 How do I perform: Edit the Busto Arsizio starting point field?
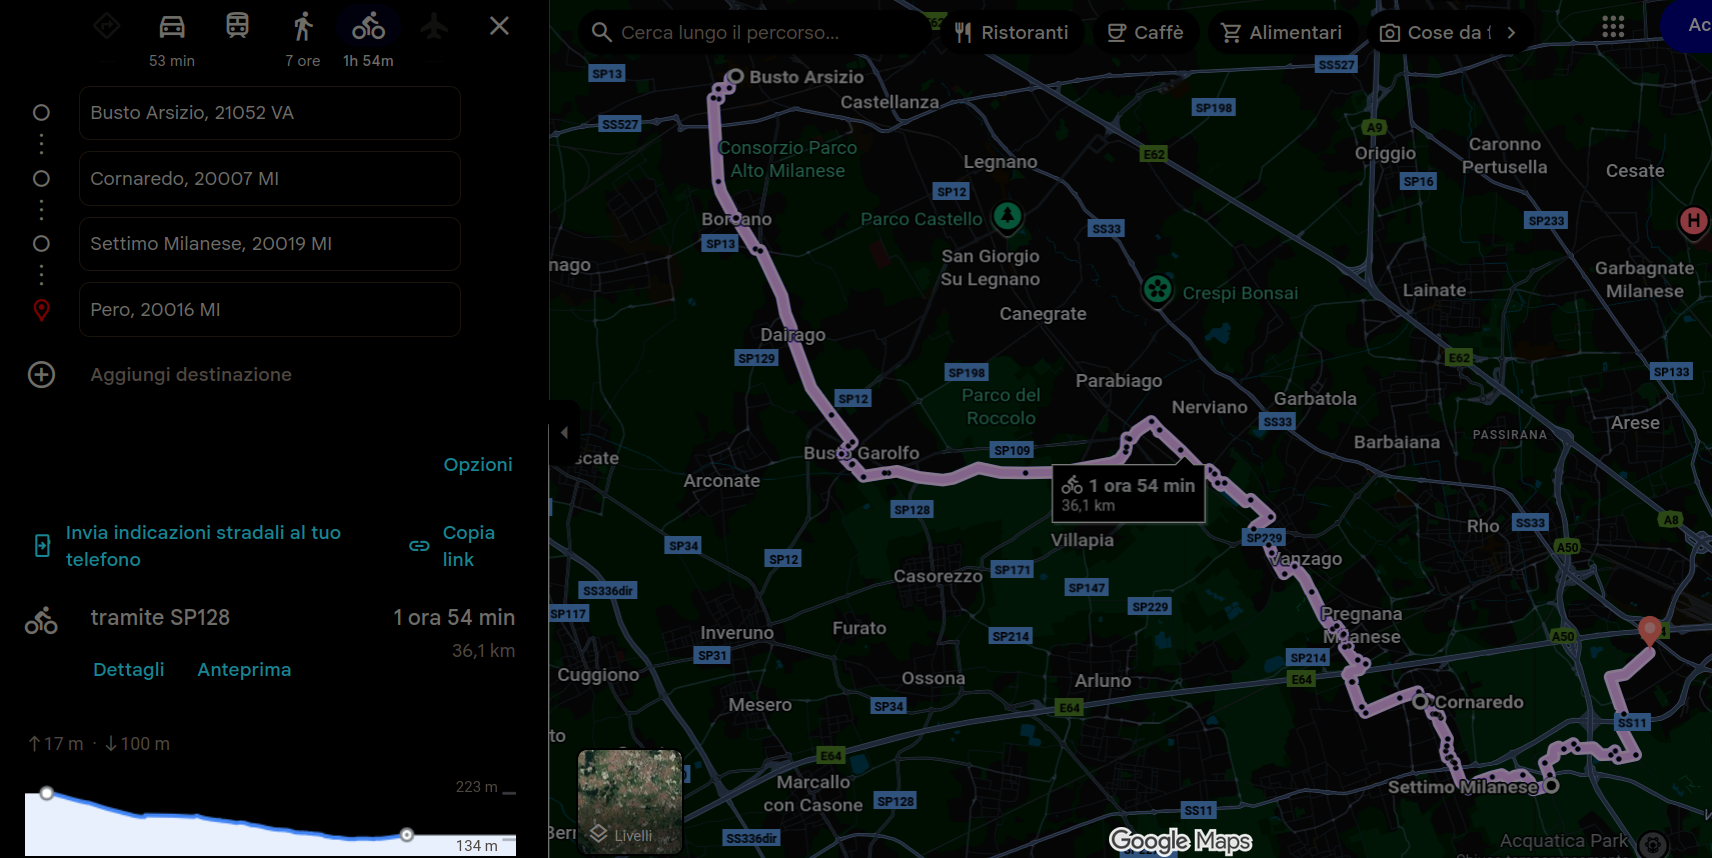[269, 113]
